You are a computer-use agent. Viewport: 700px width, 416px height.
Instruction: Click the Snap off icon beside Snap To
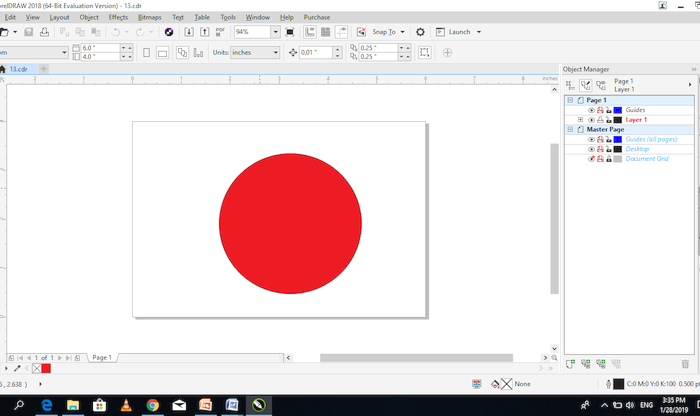[x=362, y=32]
